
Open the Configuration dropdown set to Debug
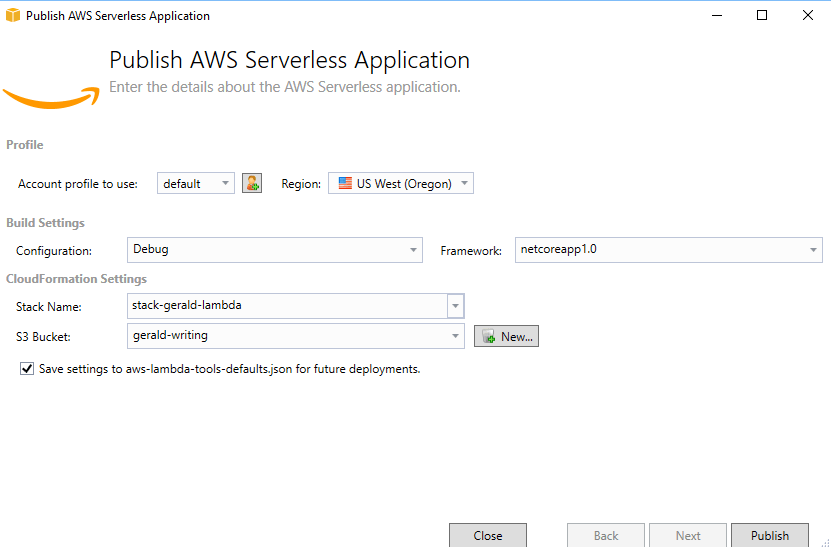pos(275,250)
